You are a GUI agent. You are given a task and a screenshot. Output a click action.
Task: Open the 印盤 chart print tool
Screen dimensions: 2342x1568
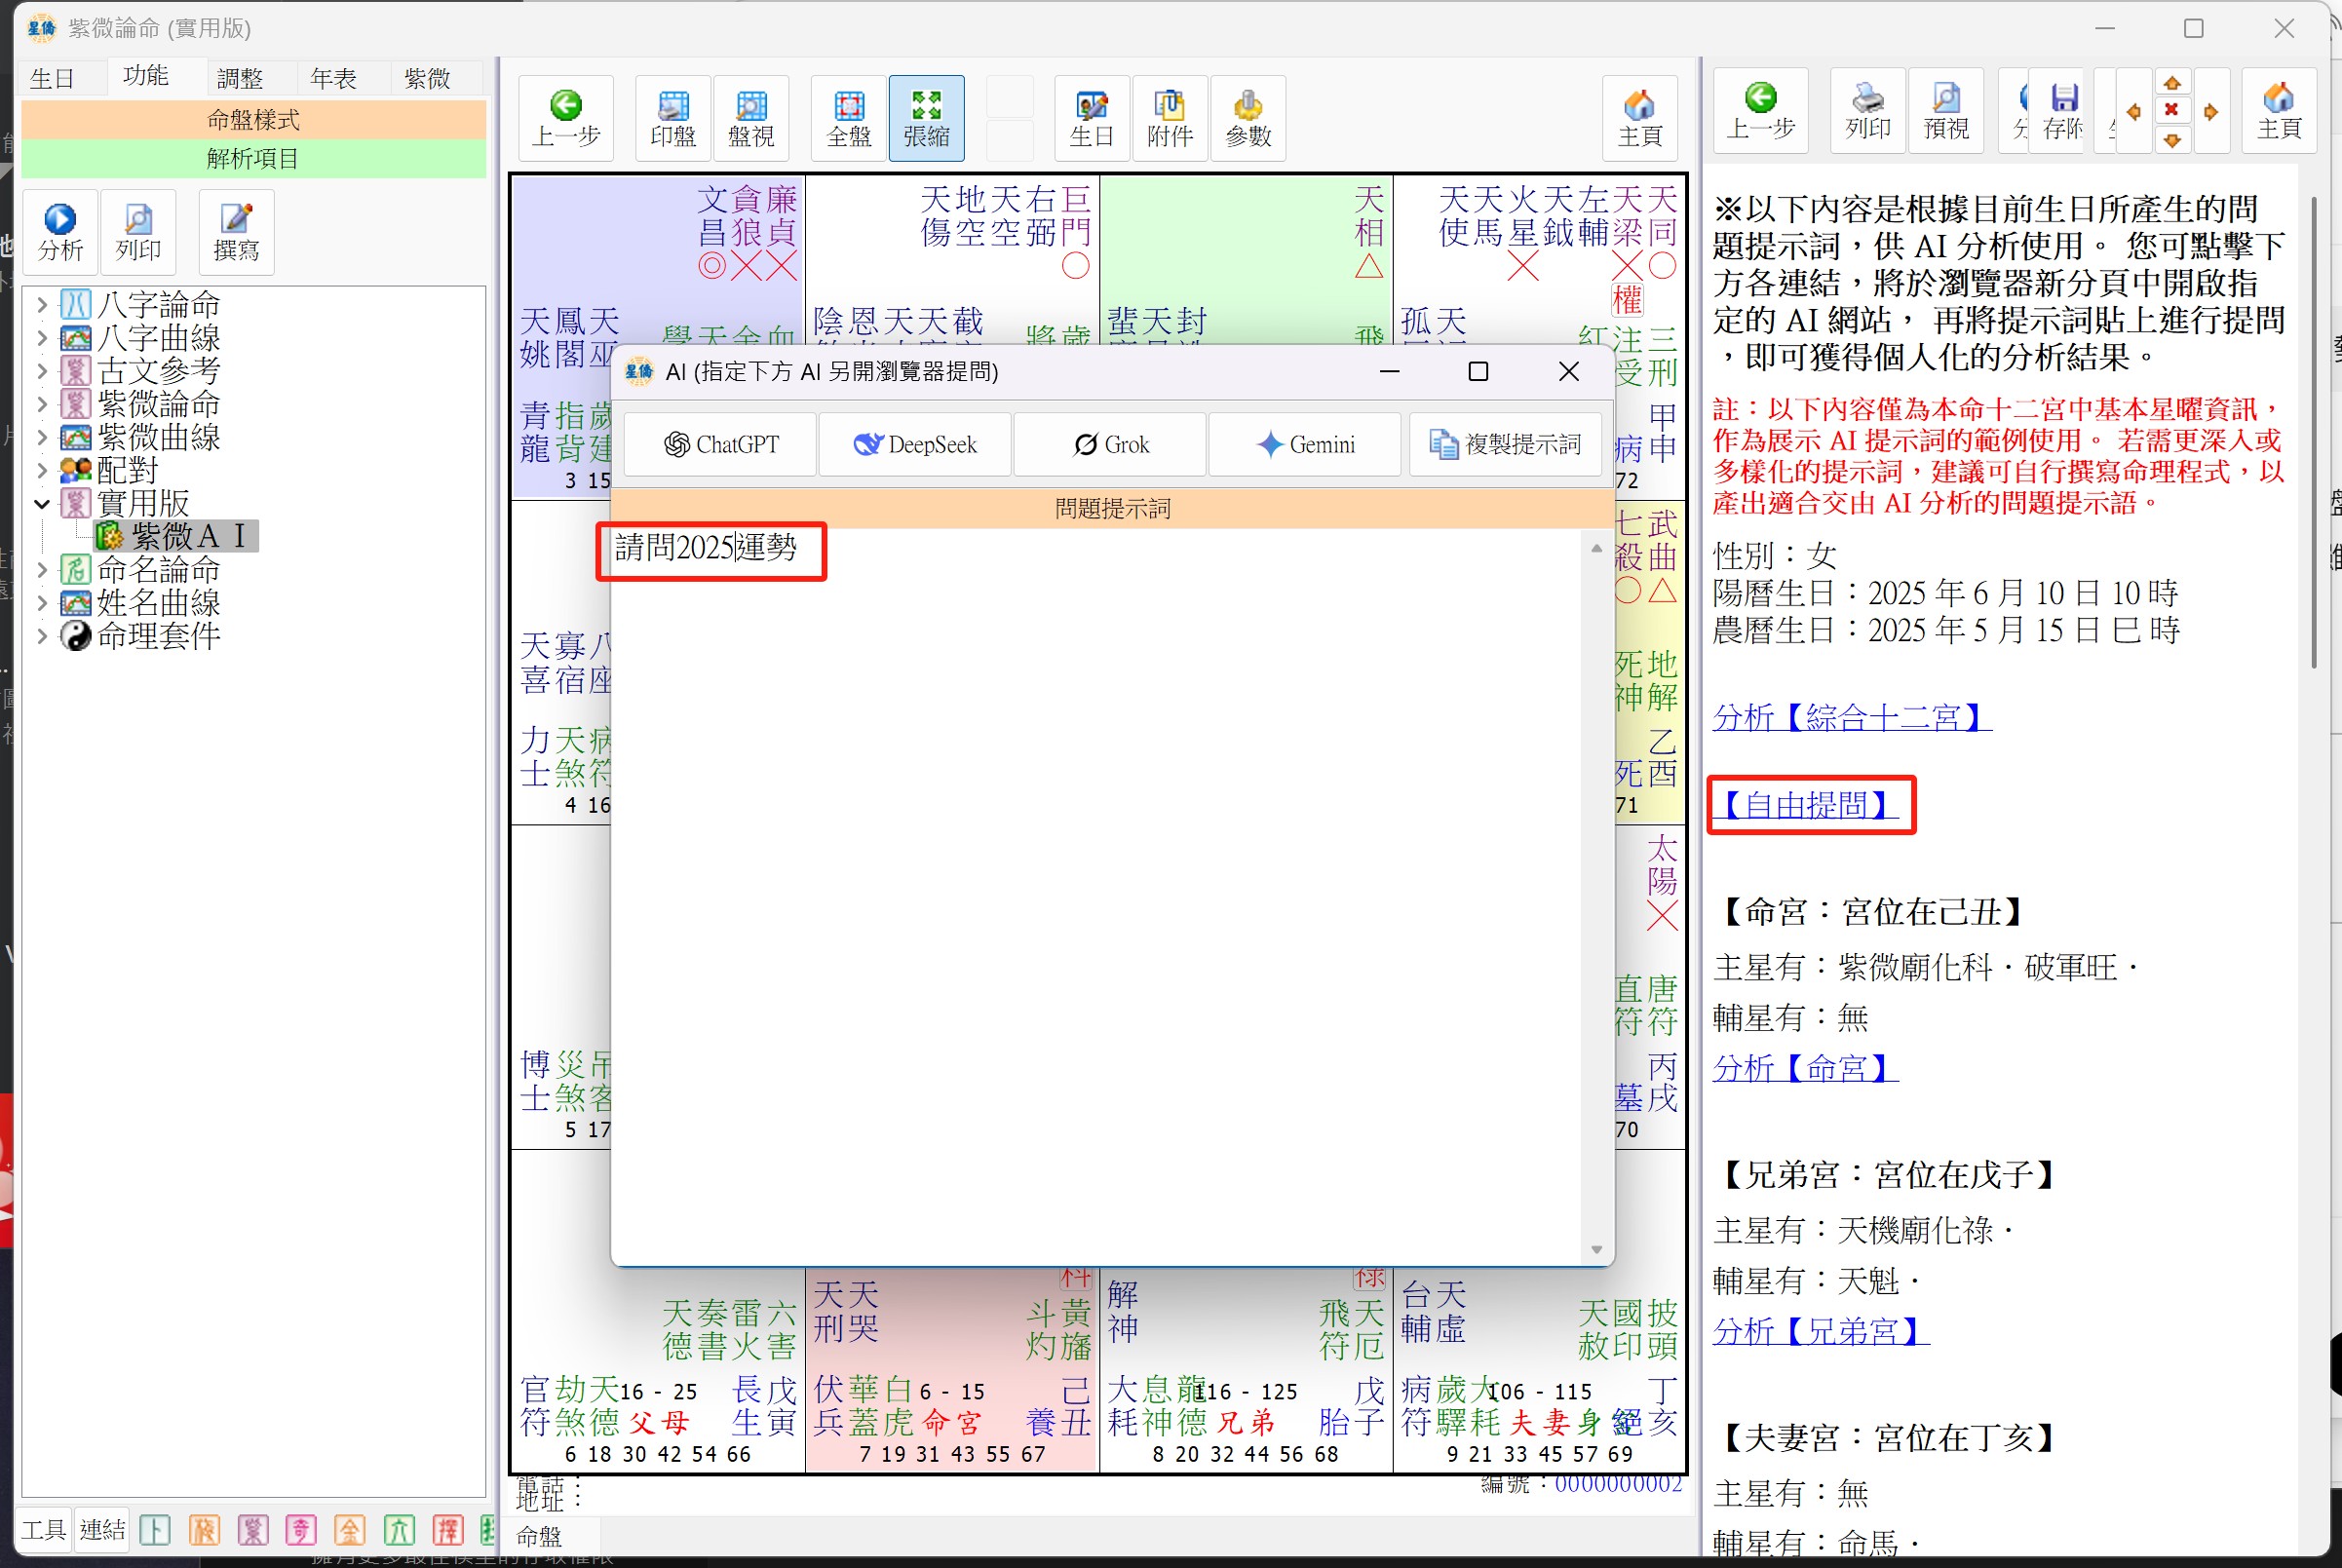[x=673, y=118]
